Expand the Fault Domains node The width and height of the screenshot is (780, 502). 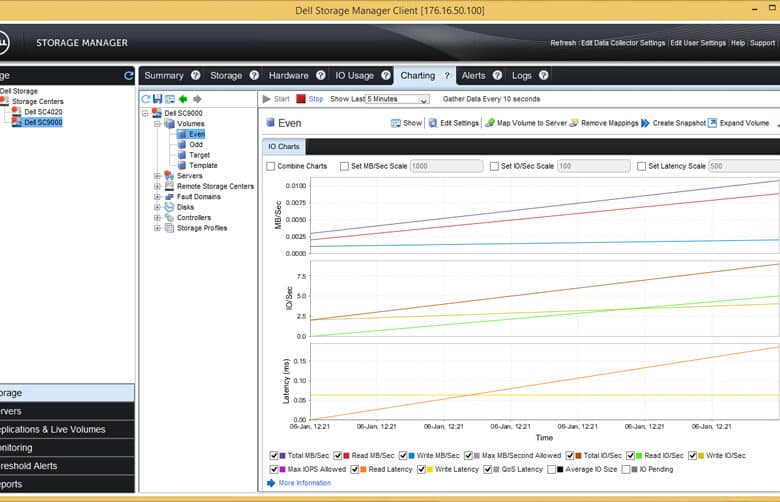point(157,197)
